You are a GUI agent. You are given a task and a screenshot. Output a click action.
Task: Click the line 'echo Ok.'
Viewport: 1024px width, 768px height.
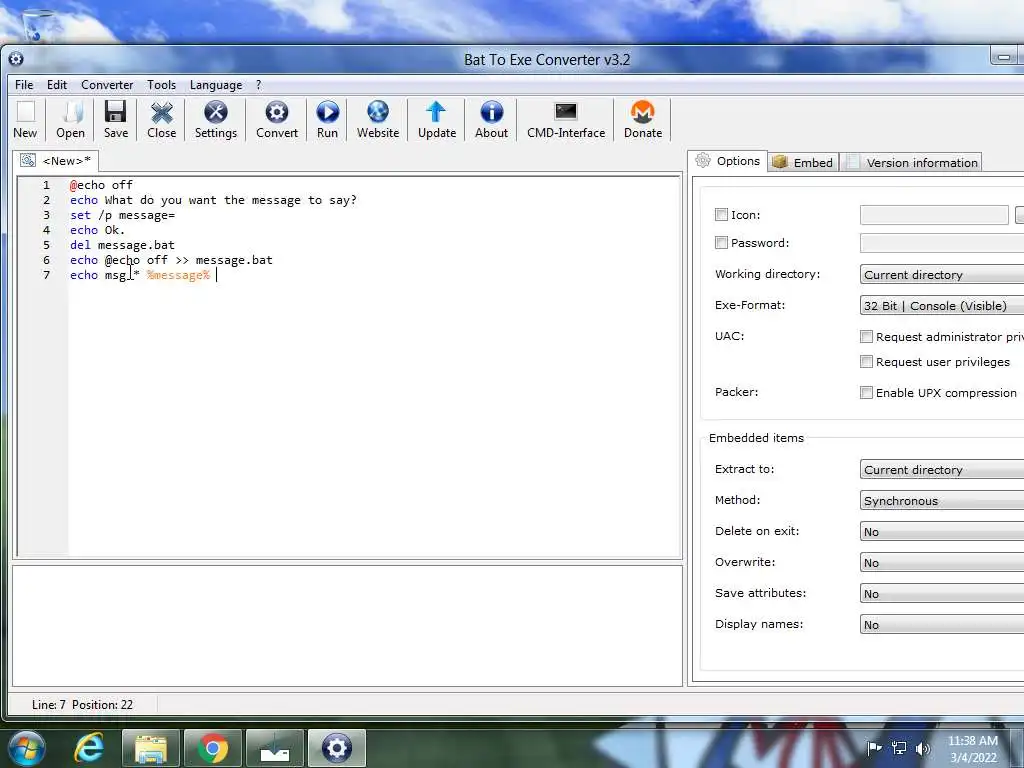click(x=97, y=230)
